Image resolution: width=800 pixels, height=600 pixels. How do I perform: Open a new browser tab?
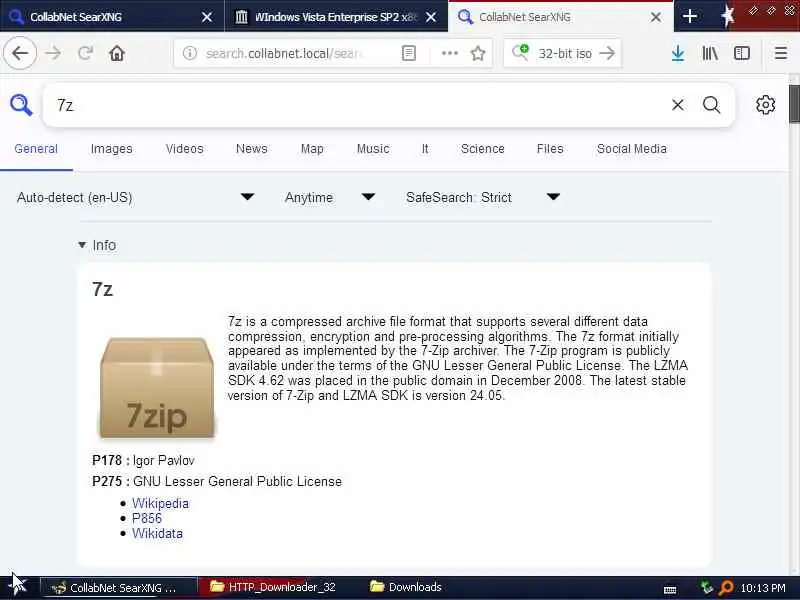pyautogui.click(x=690, y=16)
